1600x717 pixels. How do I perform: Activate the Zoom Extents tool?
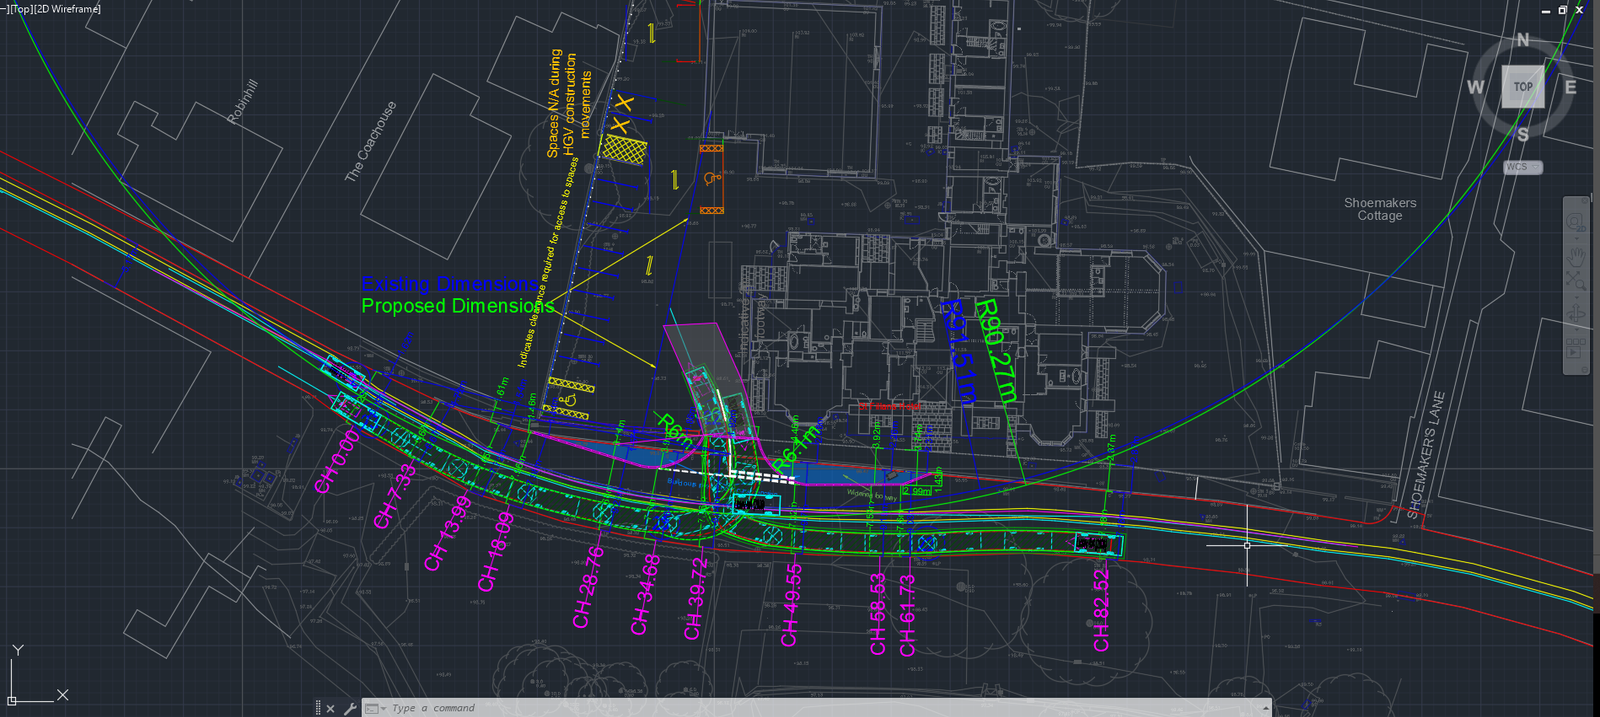tap(1576, 283)
